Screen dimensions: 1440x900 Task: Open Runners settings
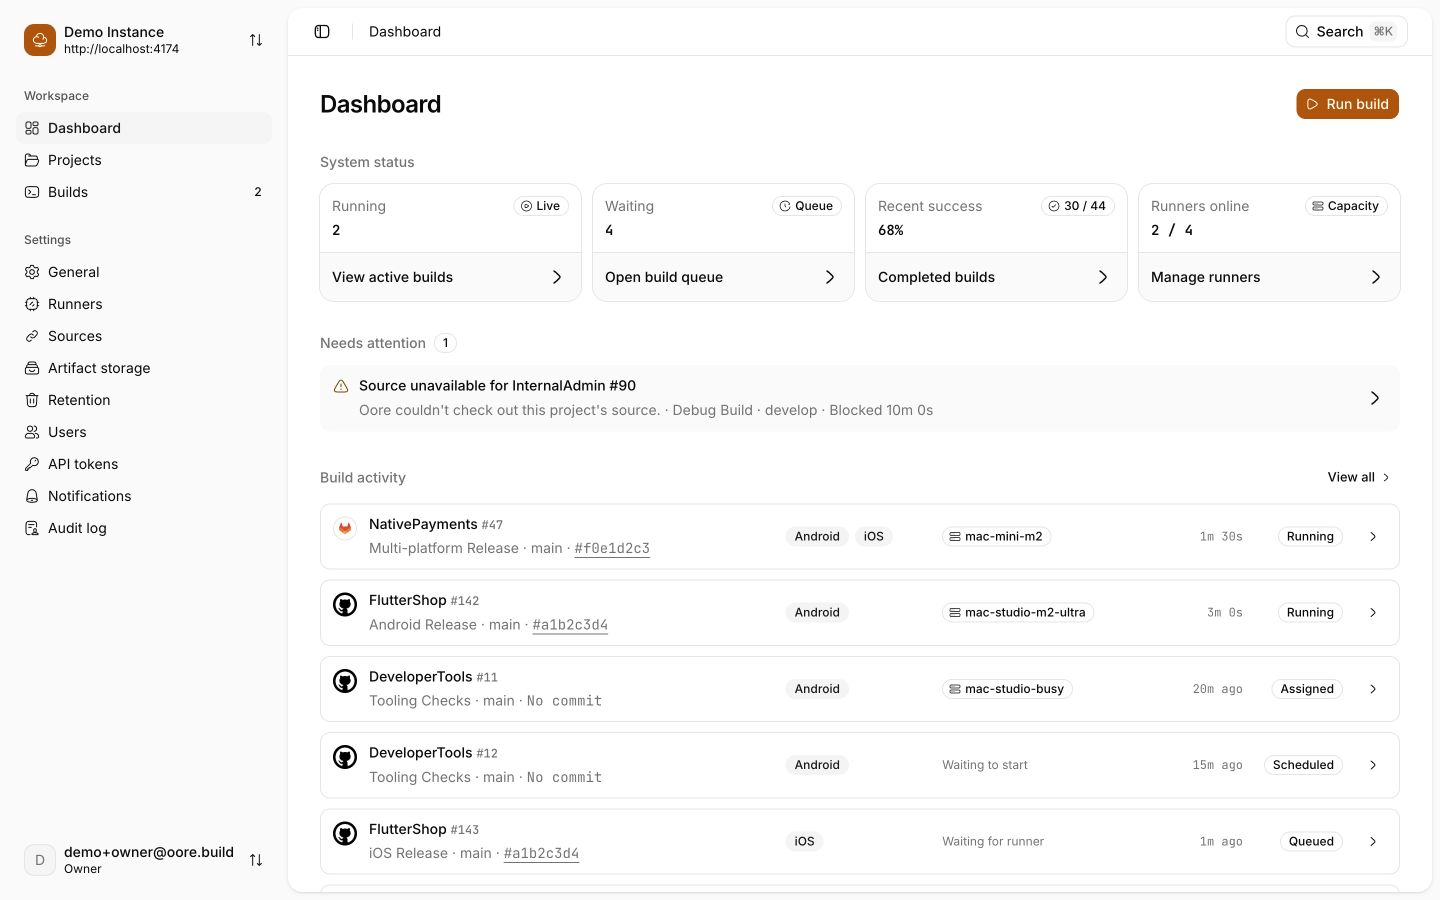(x=144, y=304)
